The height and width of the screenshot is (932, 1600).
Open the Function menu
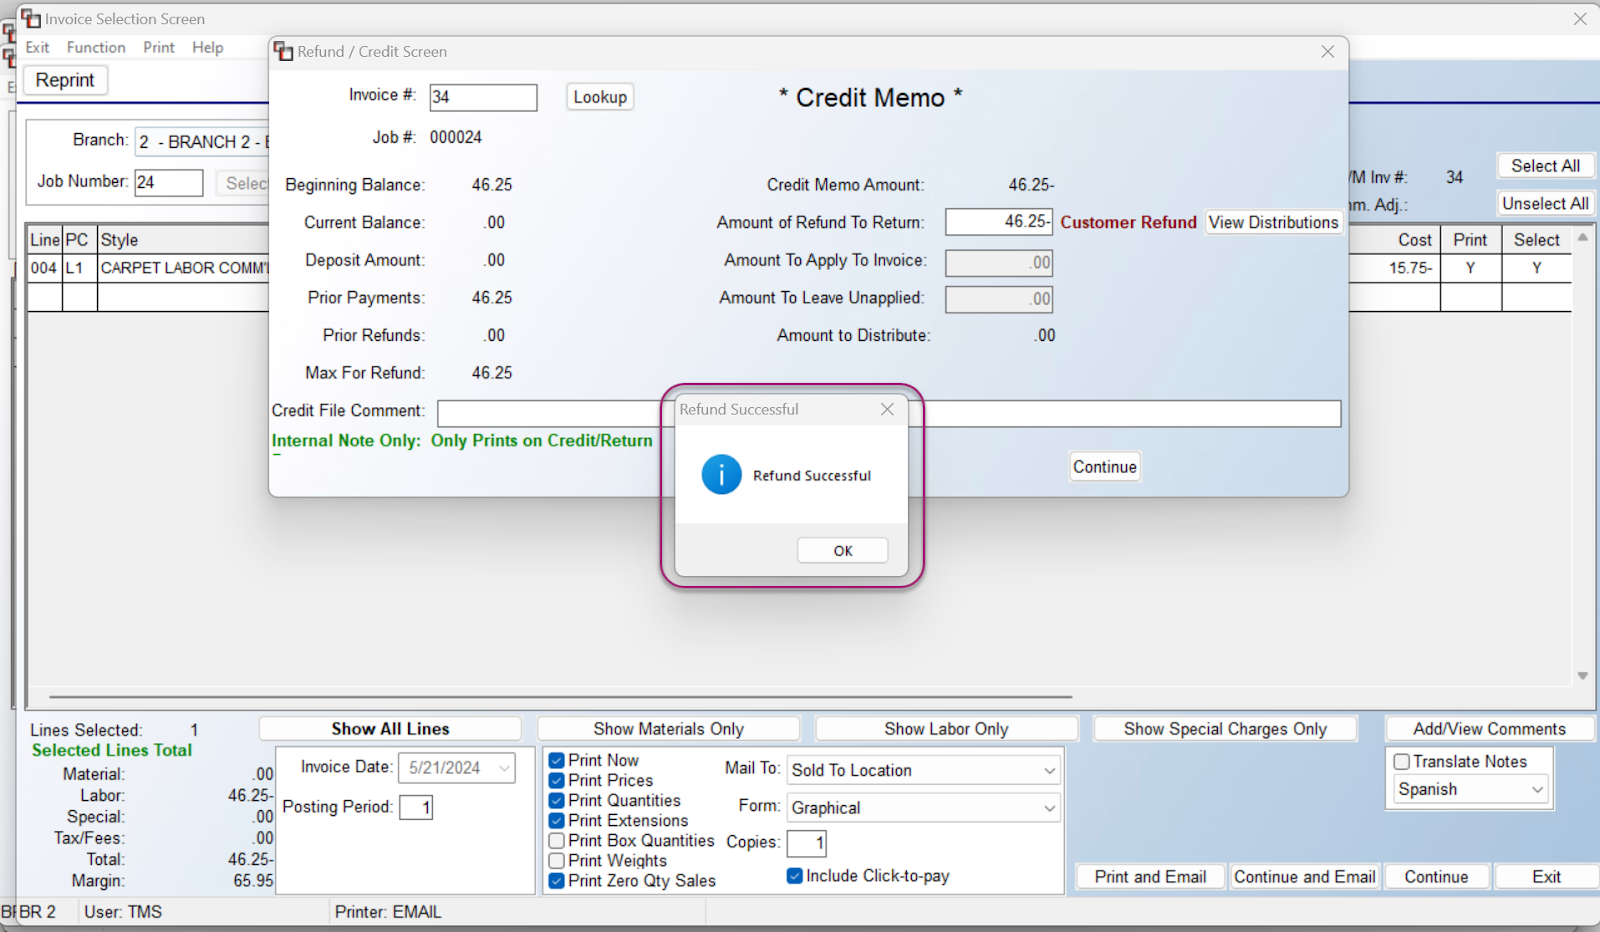point(96,47)
